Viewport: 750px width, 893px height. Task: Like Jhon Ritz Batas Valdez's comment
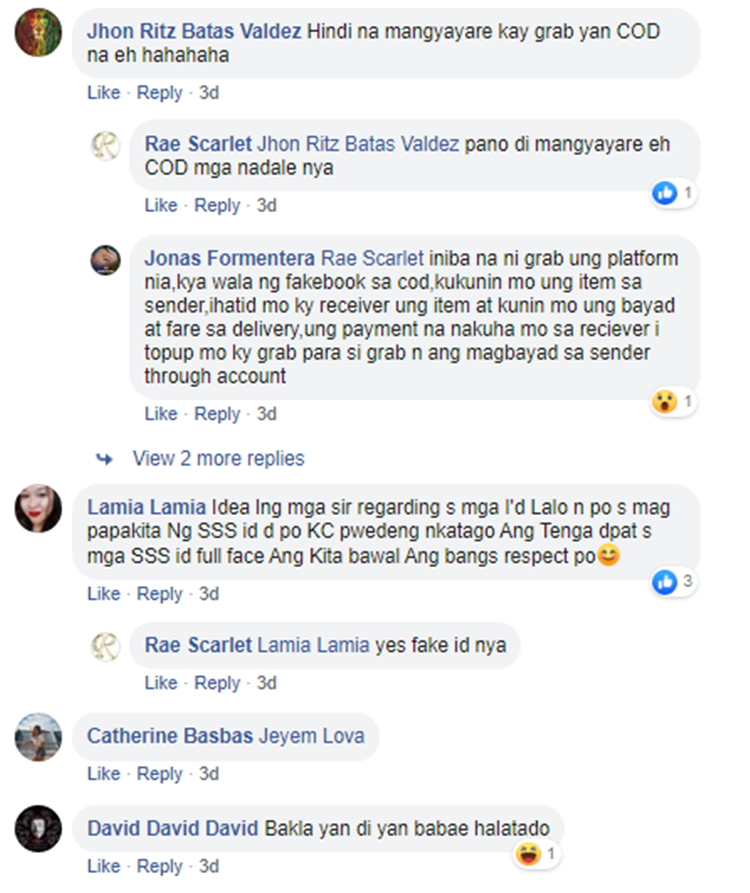click(x=104, y=92)
